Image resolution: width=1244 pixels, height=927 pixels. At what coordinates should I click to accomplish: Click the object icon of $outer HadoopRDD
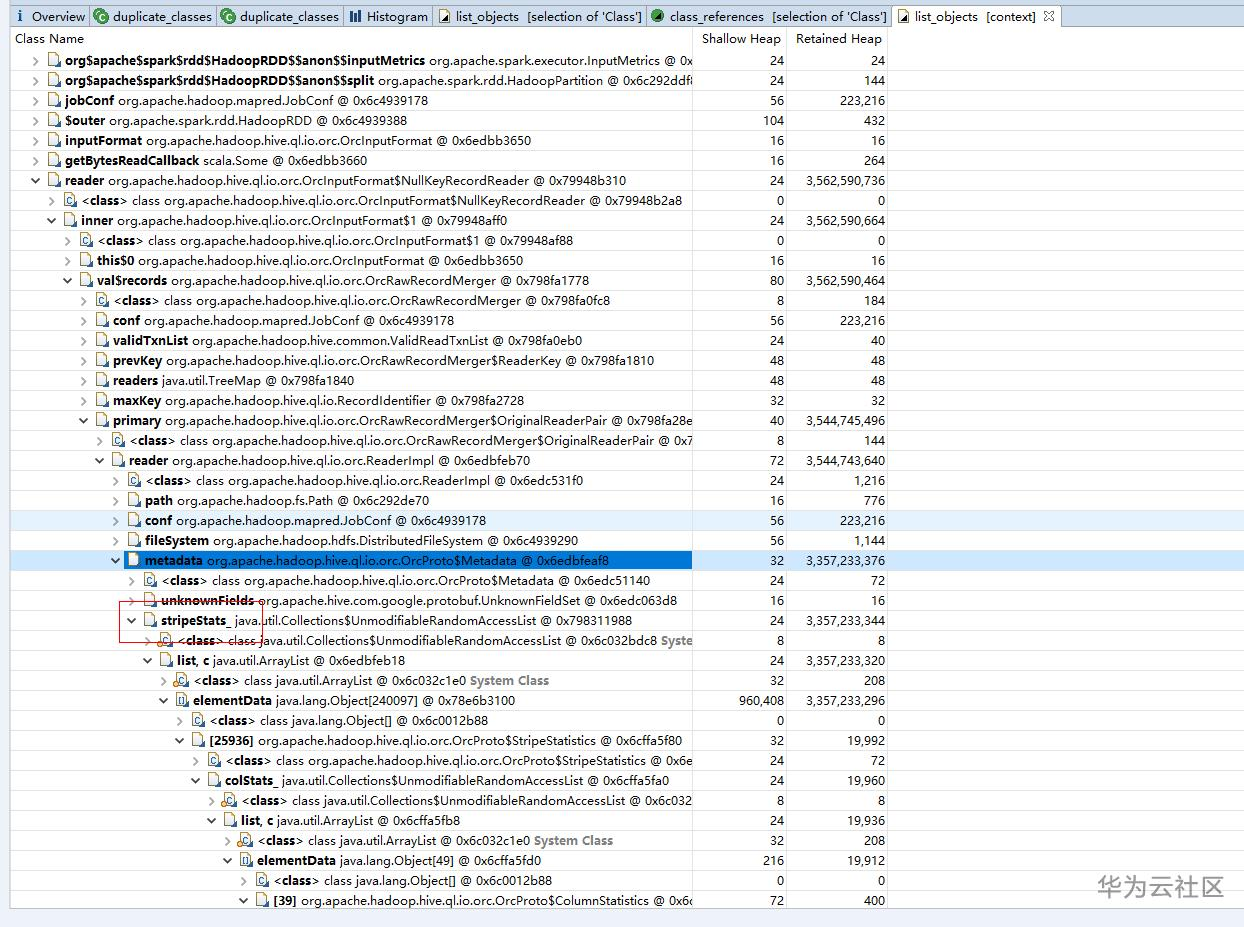click(54, 120)
